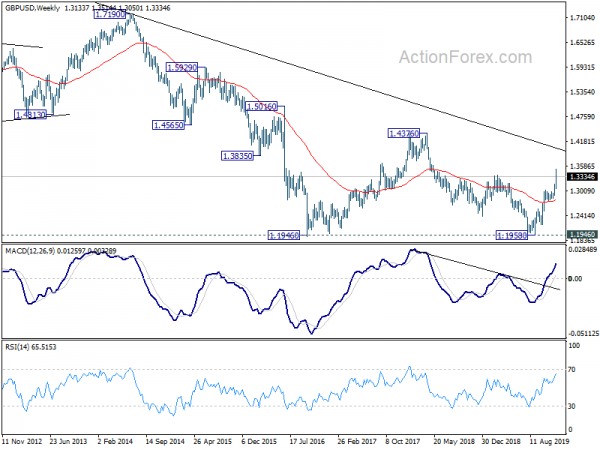Click the 1.48130 price label

pos(30,114)
